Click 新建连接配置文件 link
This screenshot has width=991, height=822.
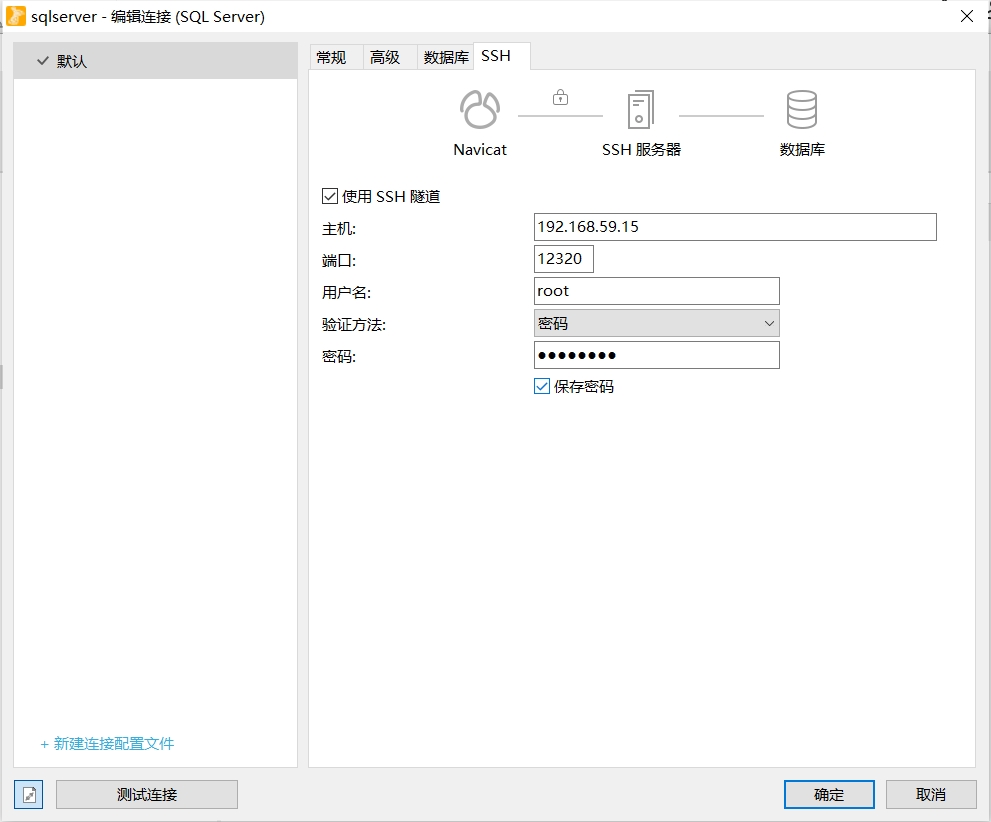(x=107, y=744)
